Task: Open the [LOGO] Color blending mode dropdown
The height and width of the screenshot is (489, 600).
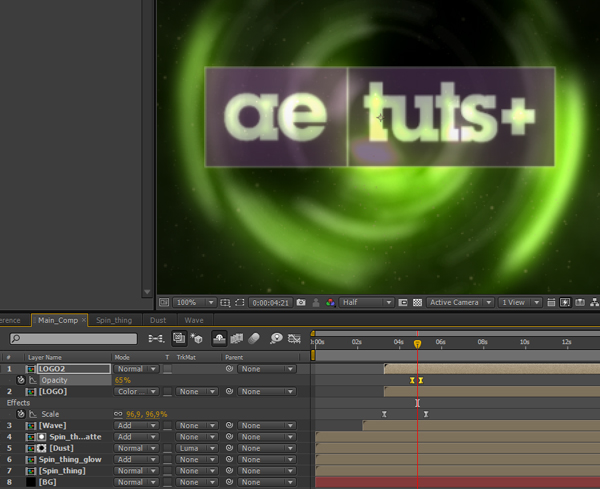Action: pos(136,391)
